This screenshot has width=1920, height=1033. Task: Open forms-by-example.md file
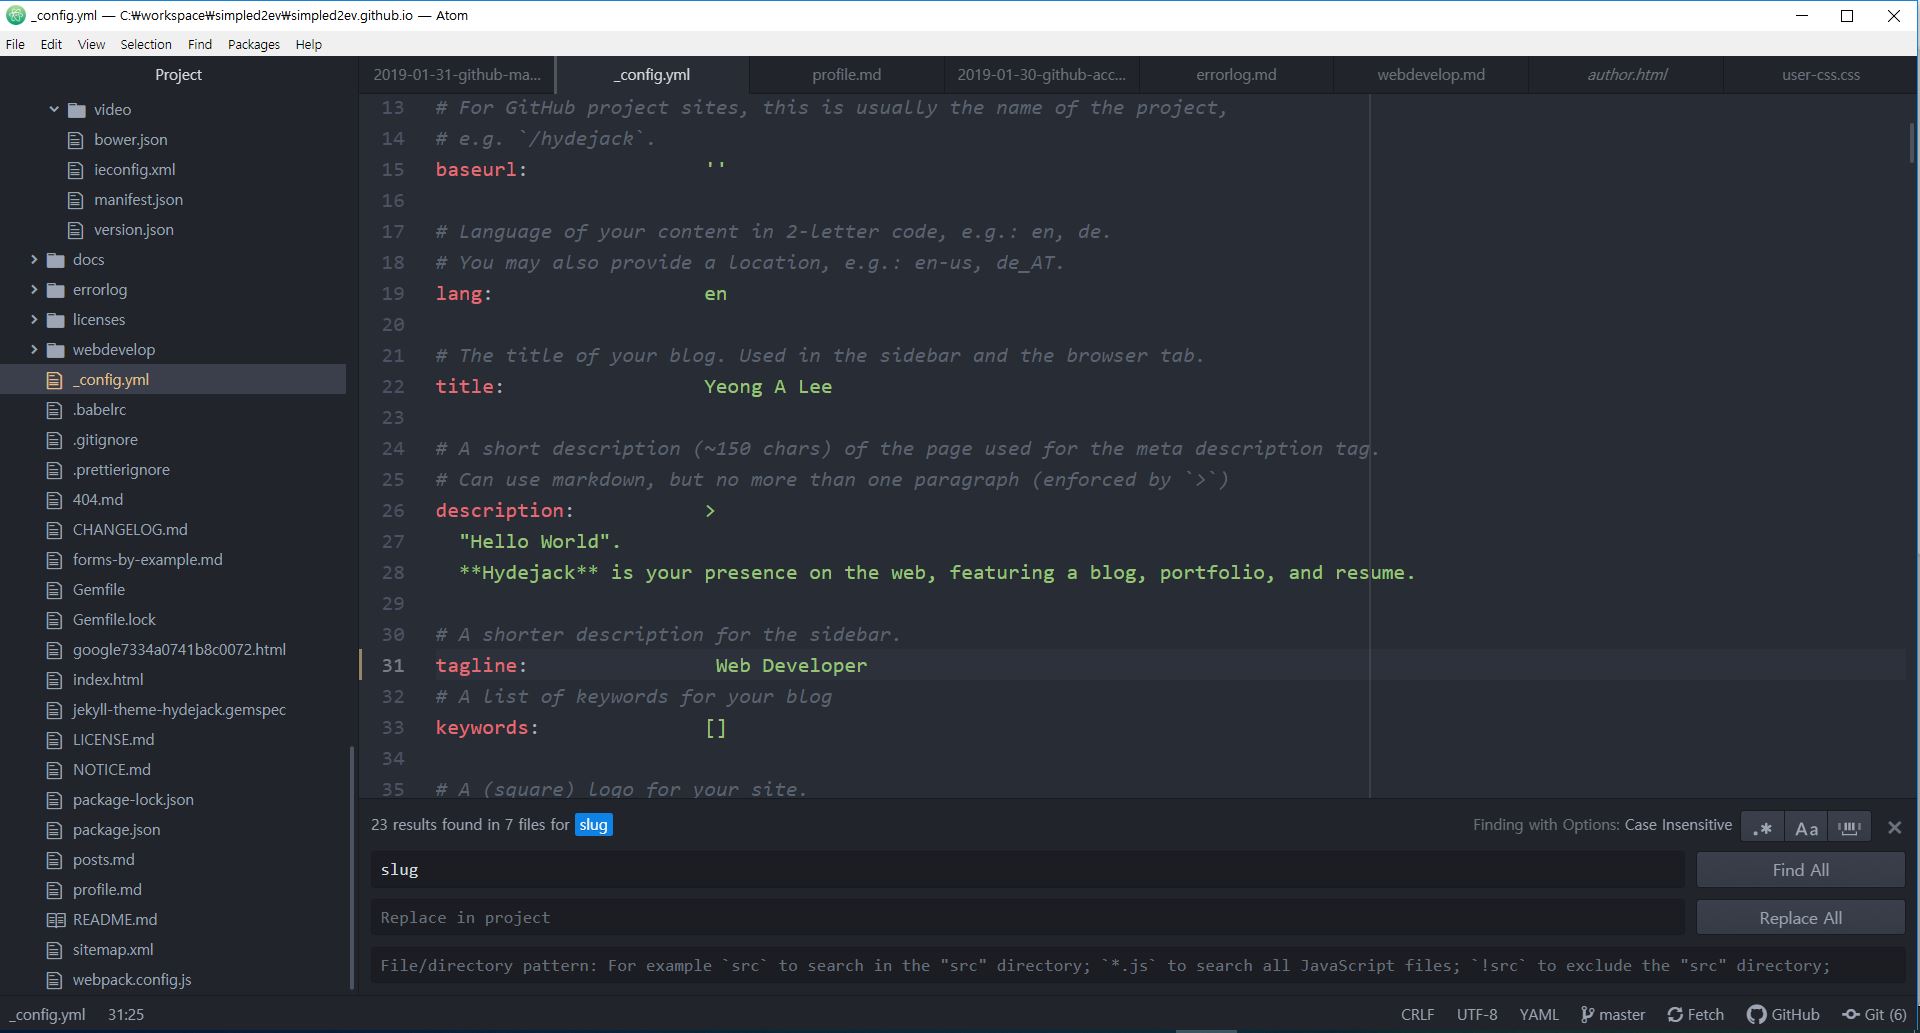147,559
